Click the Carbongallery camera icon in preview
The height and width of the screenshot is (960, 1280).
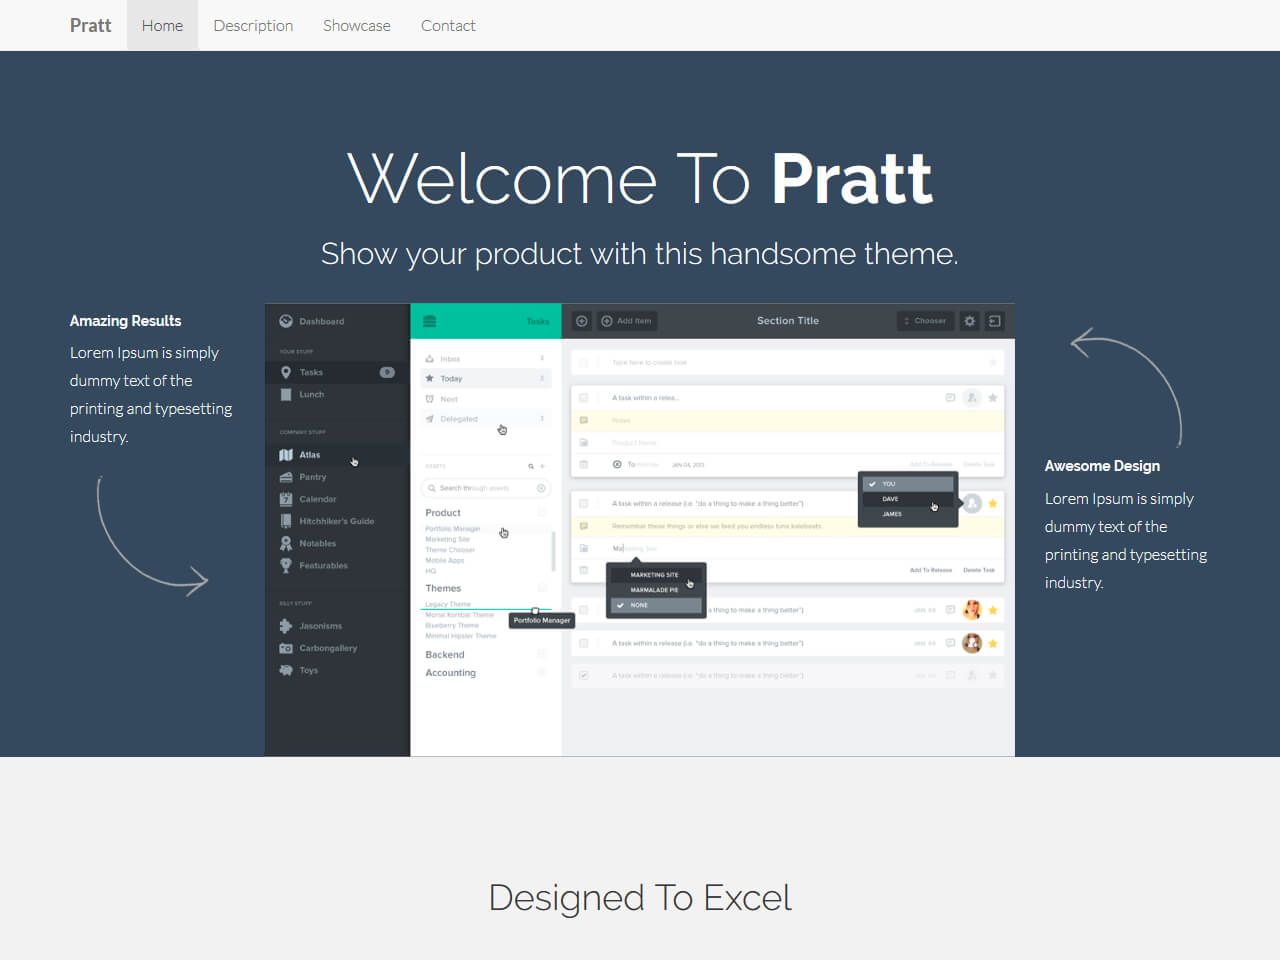(x=286, y=648)
